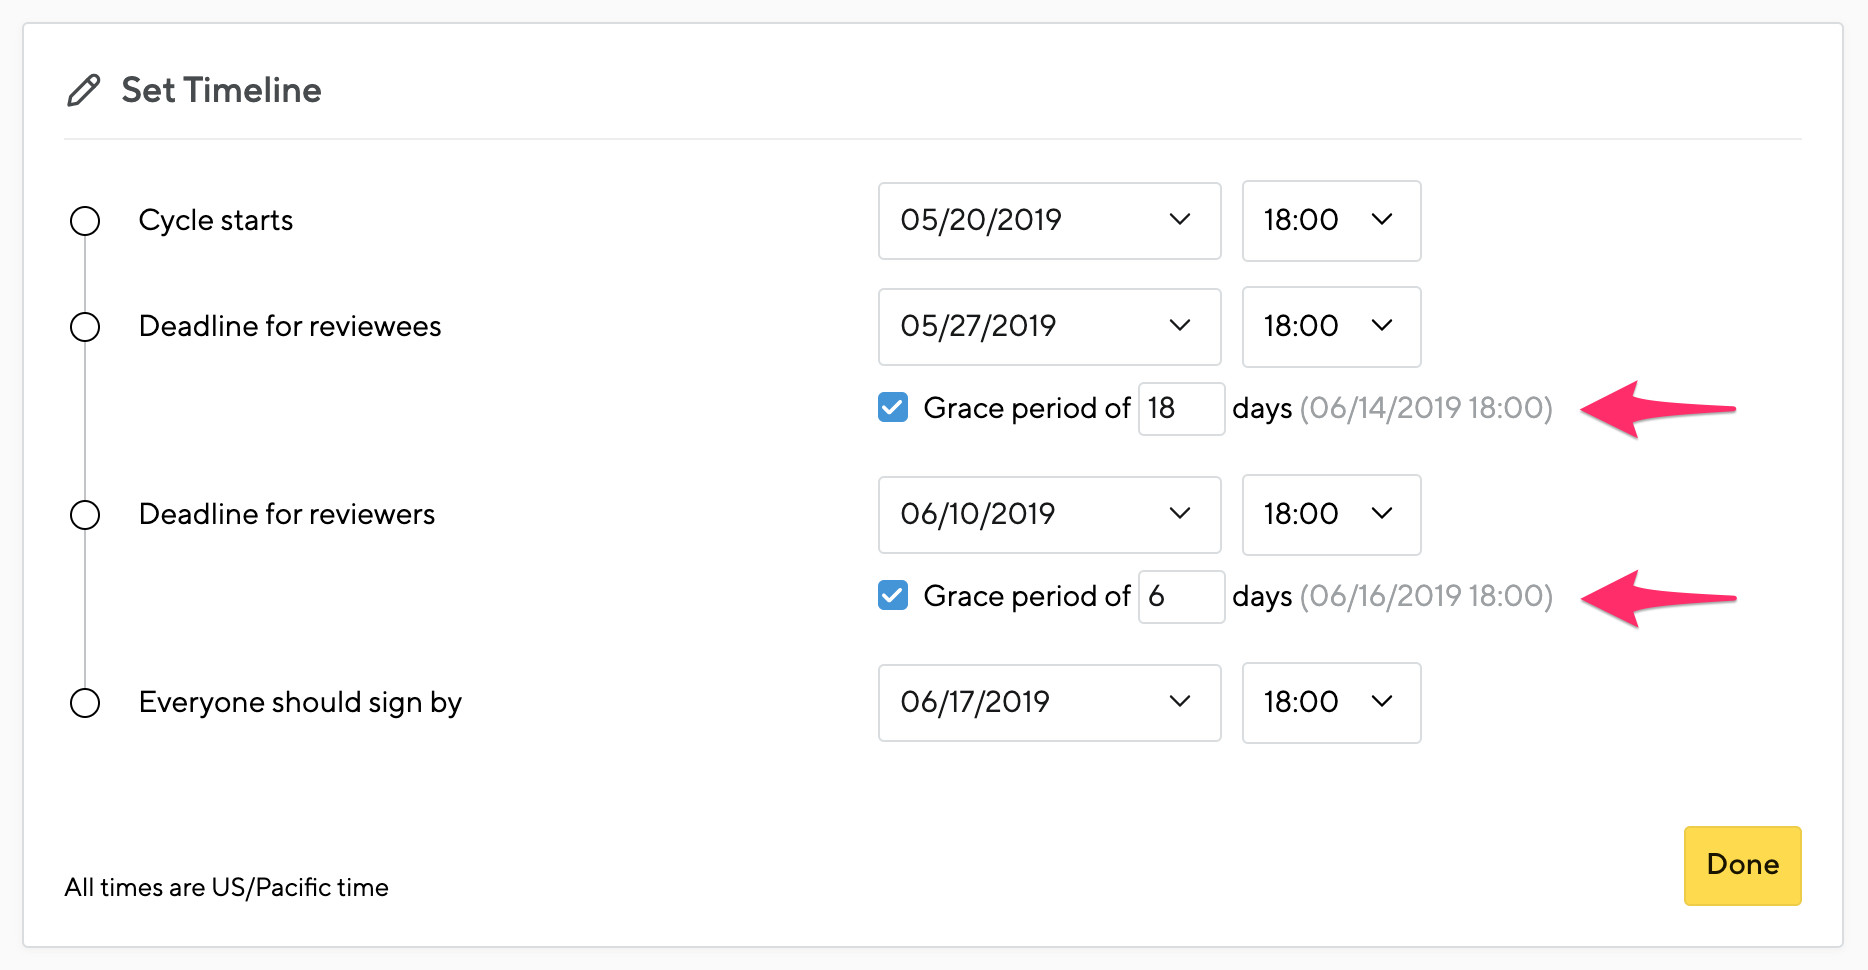The width and height of the screenshot is (1868, 970).
Task: Open the Deadline for reviewees date dropdown
Action: coord(1049,326)
